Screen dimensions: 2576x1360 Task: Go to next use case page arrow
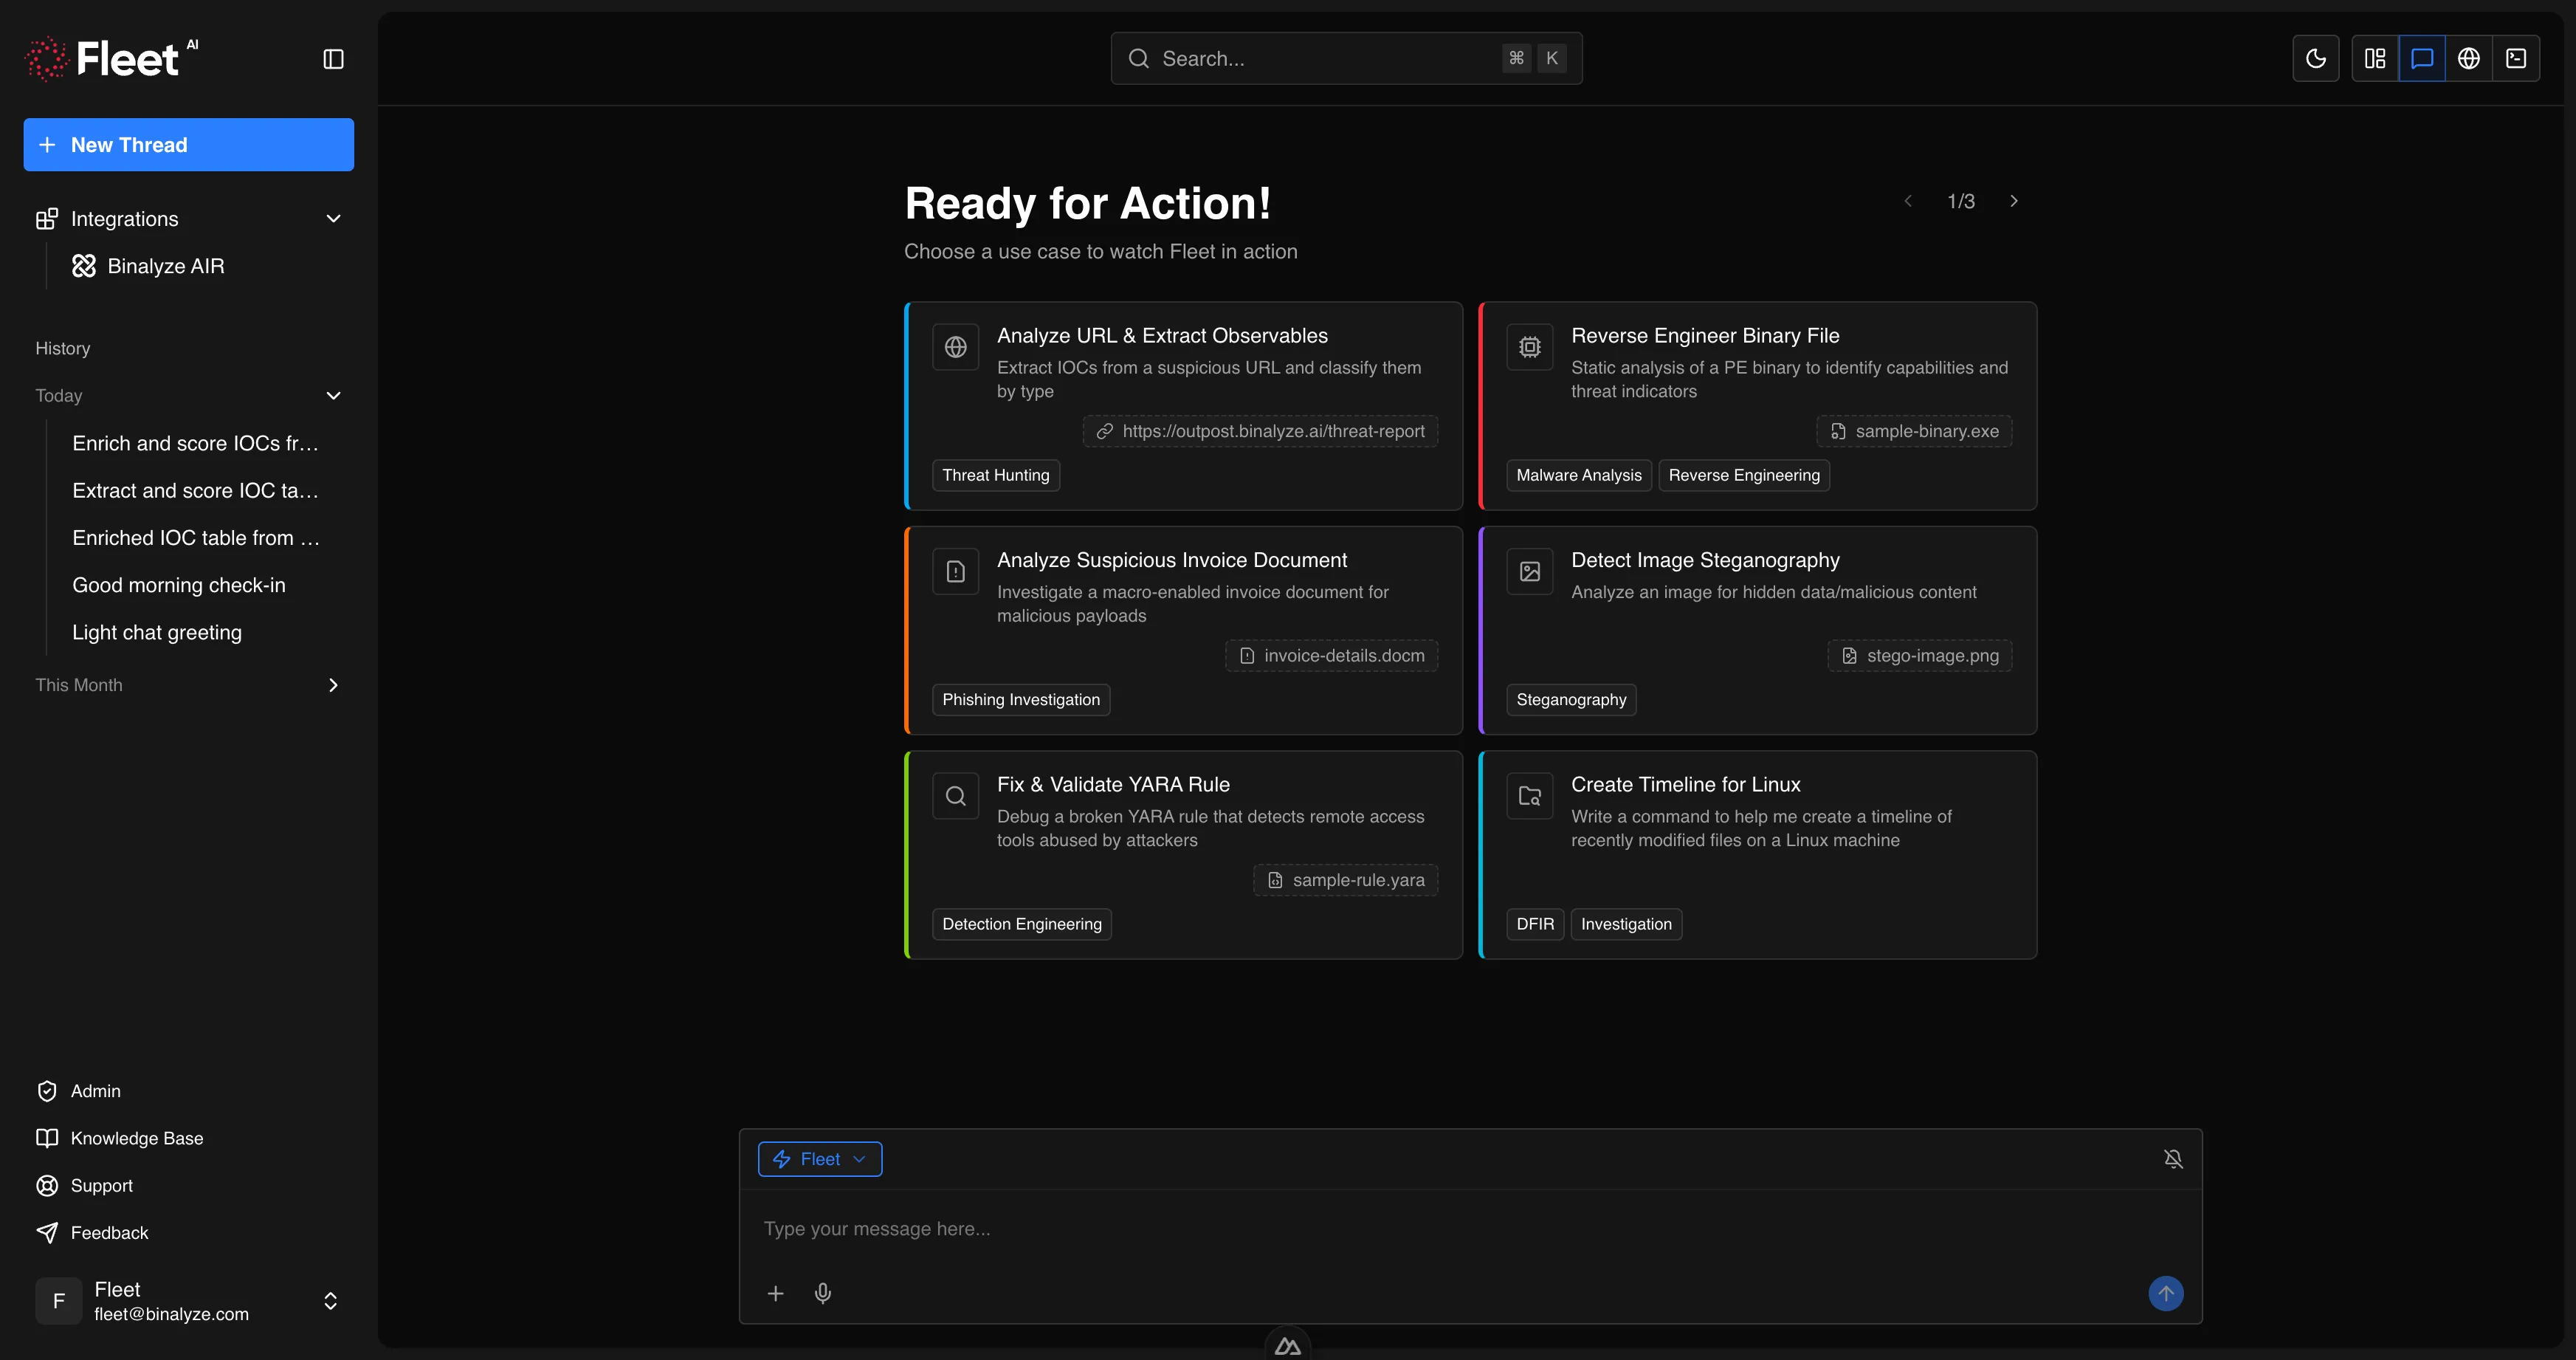click(x=2013, y=201)
